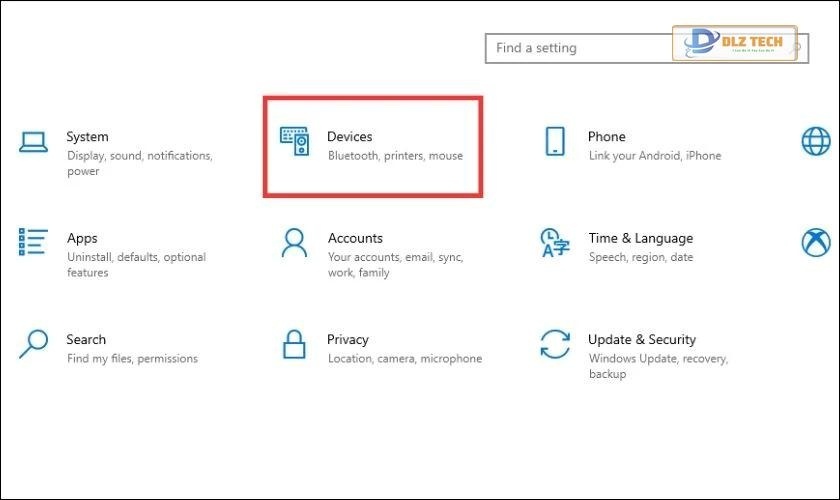Click "Display, sound, notifications, power" text
The image size is (840, 500).
tap(140, 163)
